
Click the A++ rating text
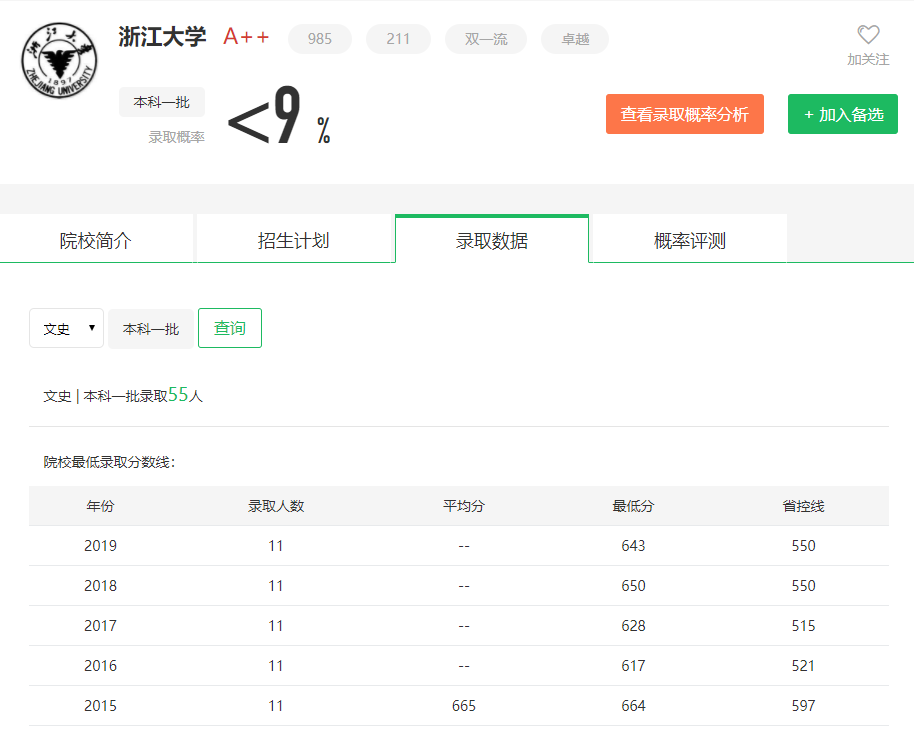click(246, 37)
